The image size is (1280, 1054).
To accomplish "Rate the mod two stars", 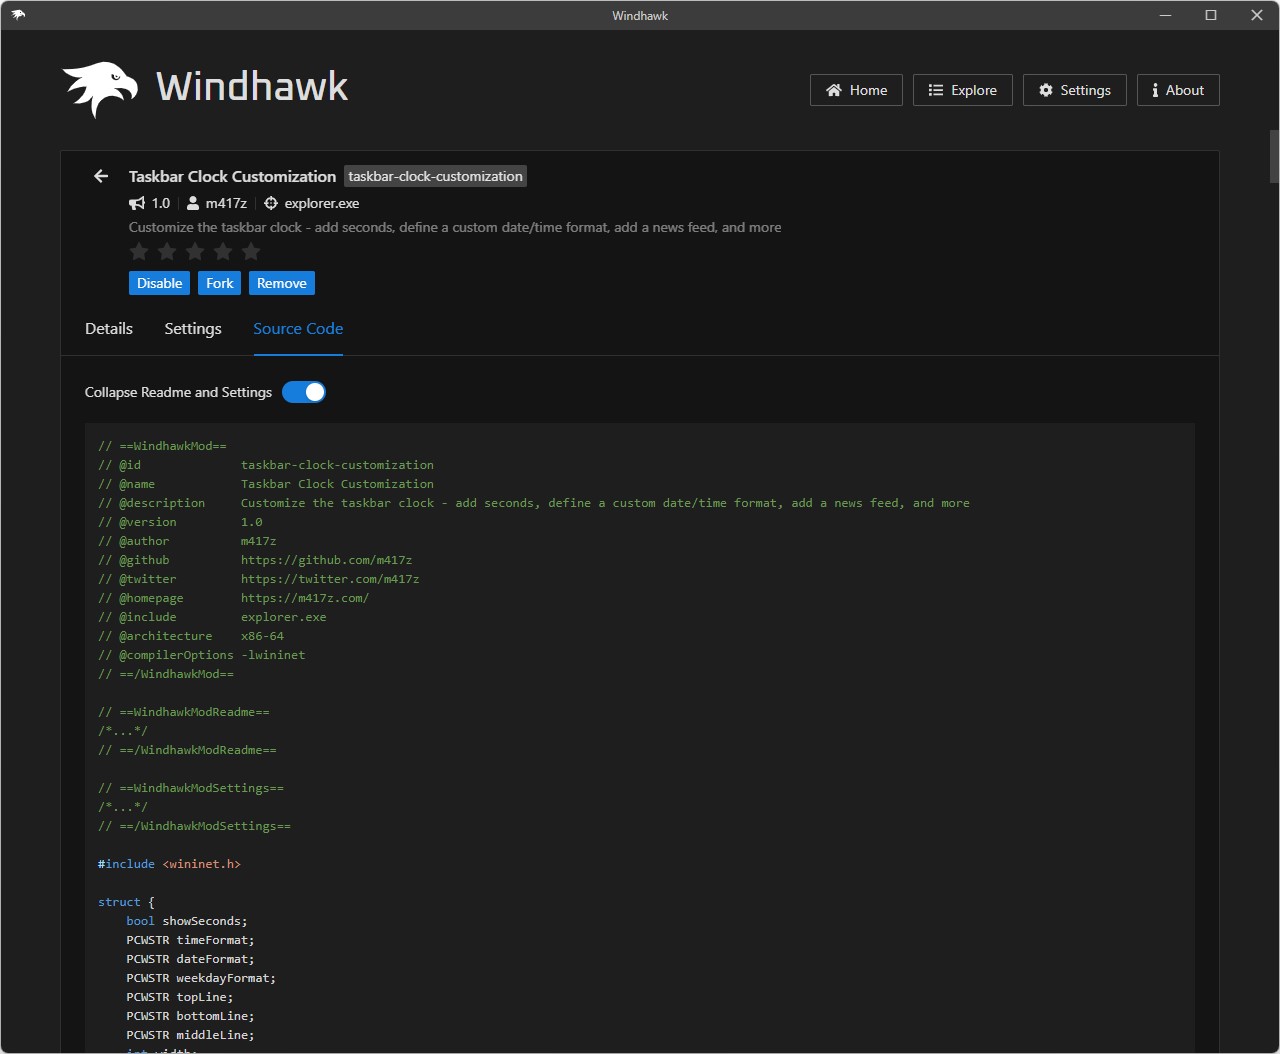I will (167, 251).
